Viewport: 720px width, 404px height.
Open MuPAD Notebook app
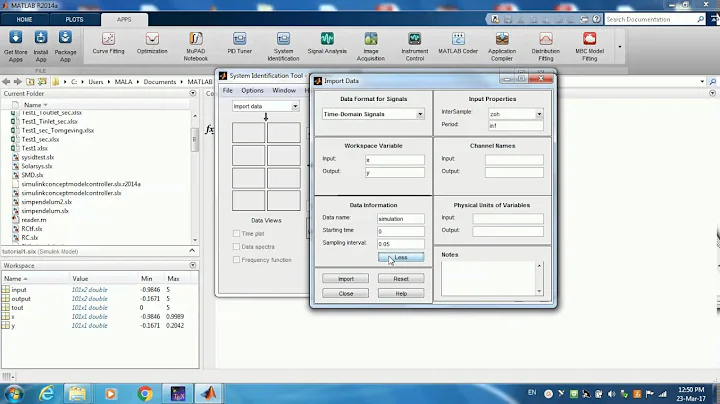pyautogui.click(x=196, y=46)
